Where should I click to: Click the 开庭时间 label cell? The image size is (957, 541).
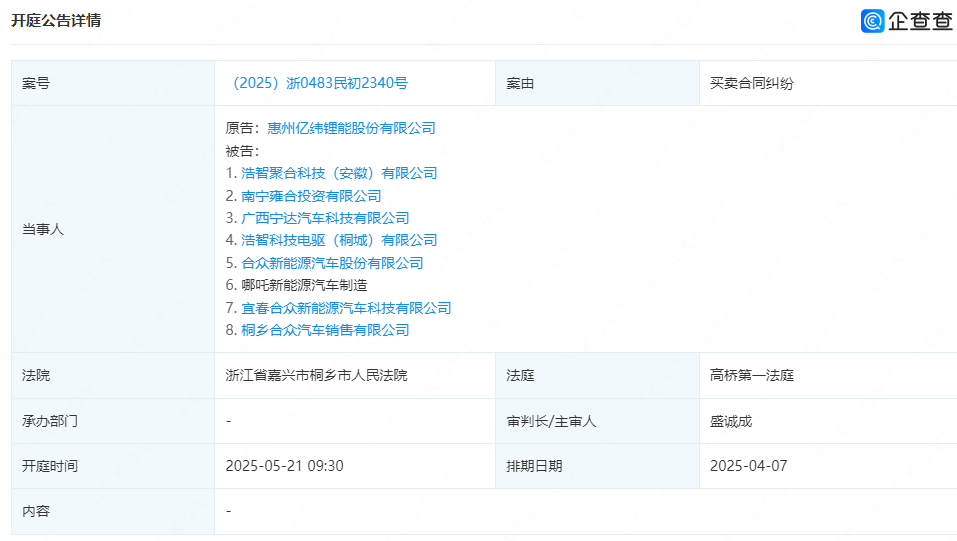point(113,466)
